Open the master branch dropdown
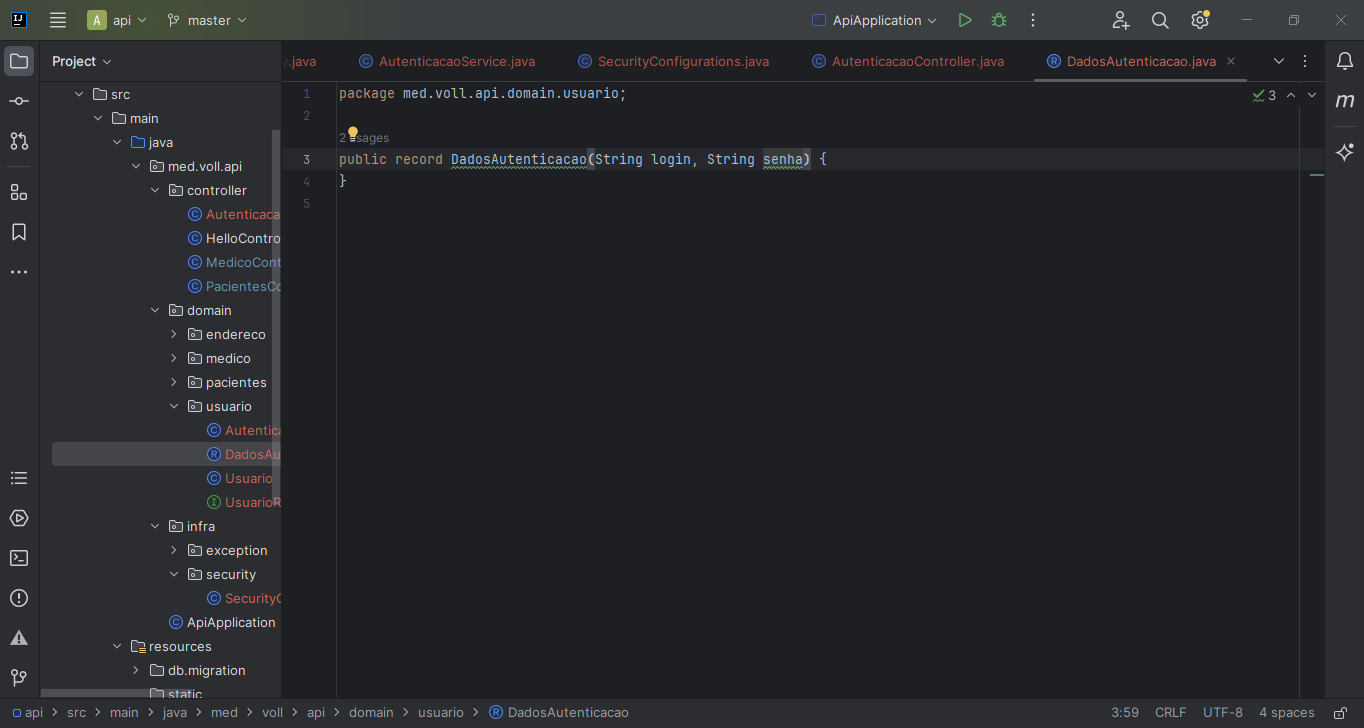The width and height of the screenshot is (1364, 728). tap(207, 20)
